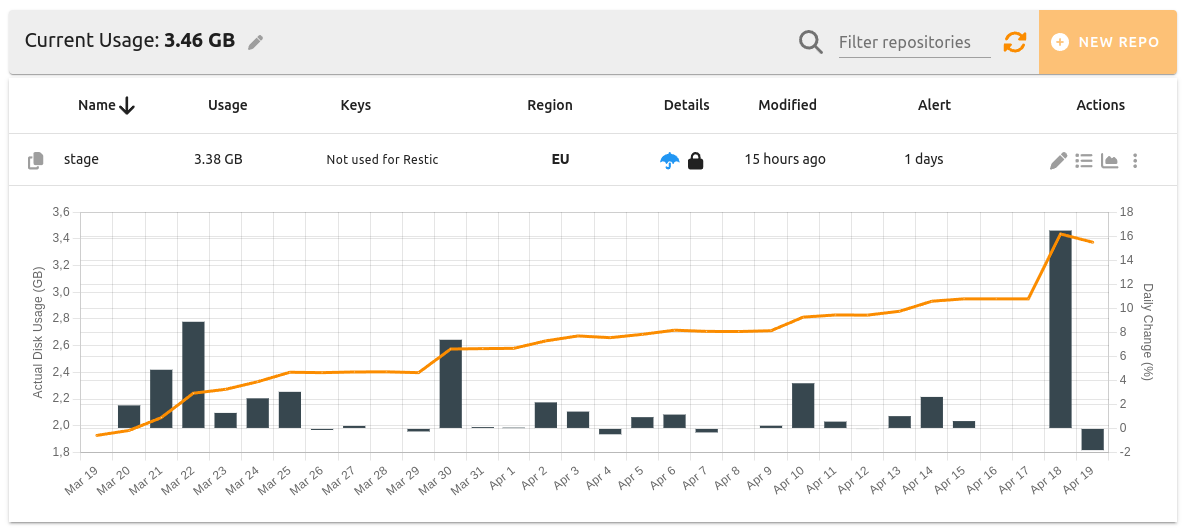Sort by the Name column

tap(106, 106)
